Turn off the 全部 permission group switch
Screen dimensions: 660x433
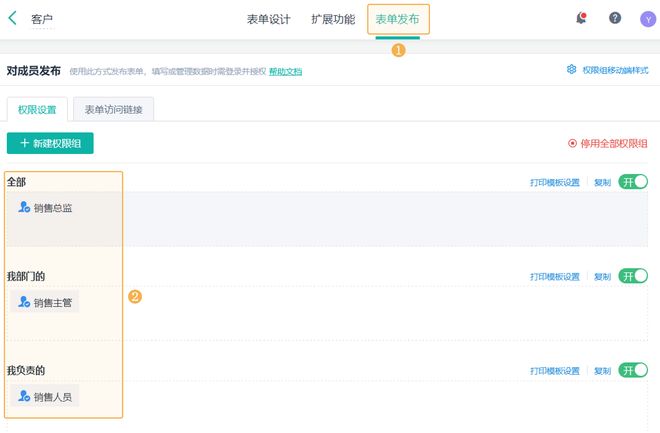click(633, 182)
